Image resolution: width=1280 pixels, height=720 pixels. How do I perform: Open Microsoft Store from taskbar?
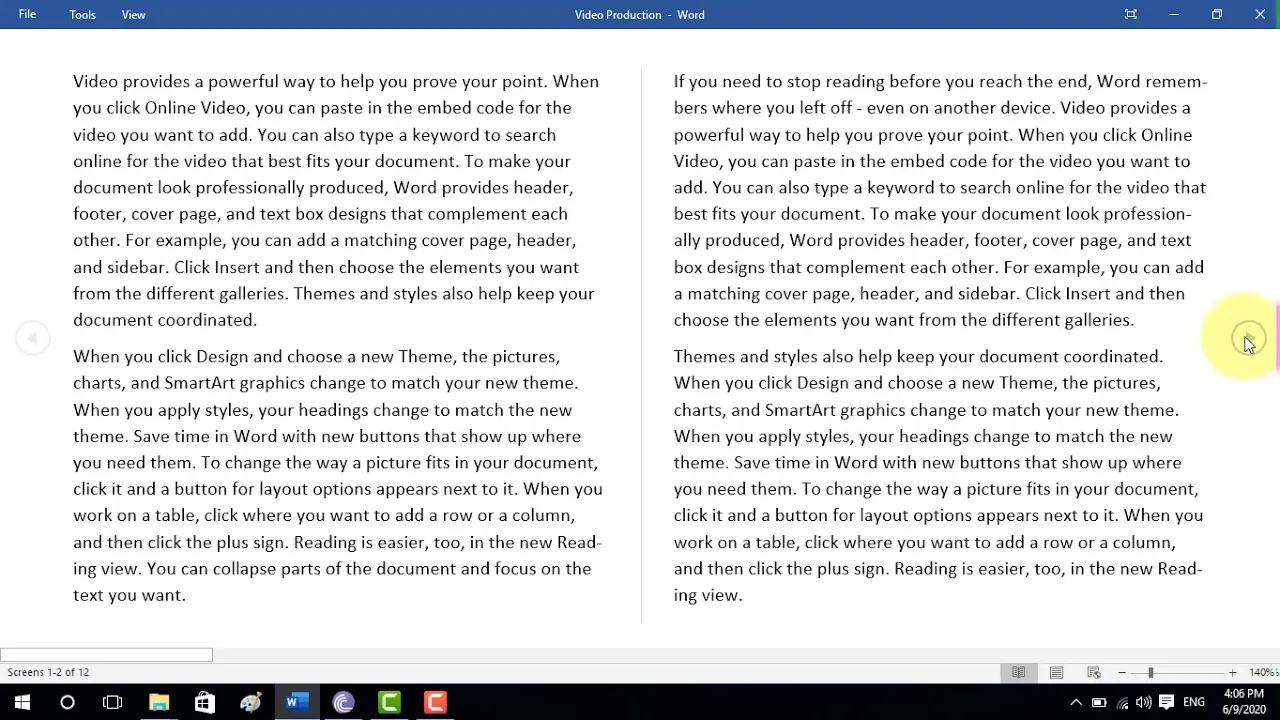coord(204,702)
